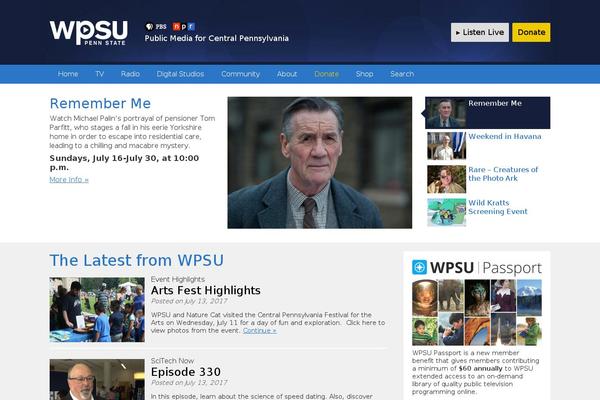Start the Listen Live stream
The image size is (600, 400).
point(479,33)
